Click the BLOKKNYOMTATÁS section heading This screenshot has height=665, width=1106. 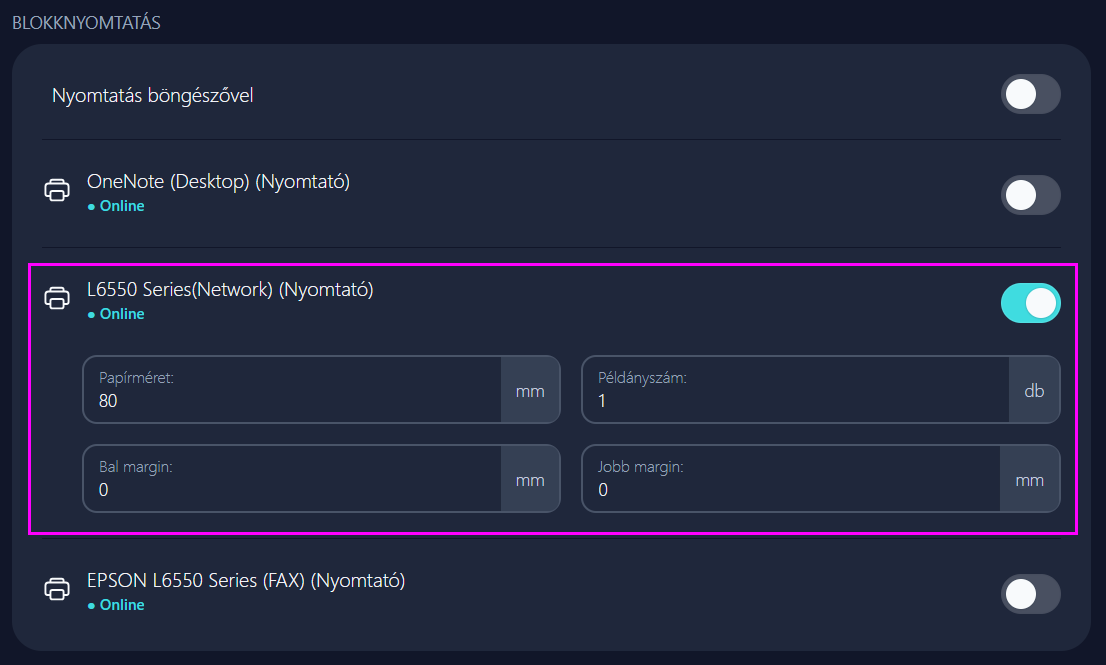click(86, 23)
